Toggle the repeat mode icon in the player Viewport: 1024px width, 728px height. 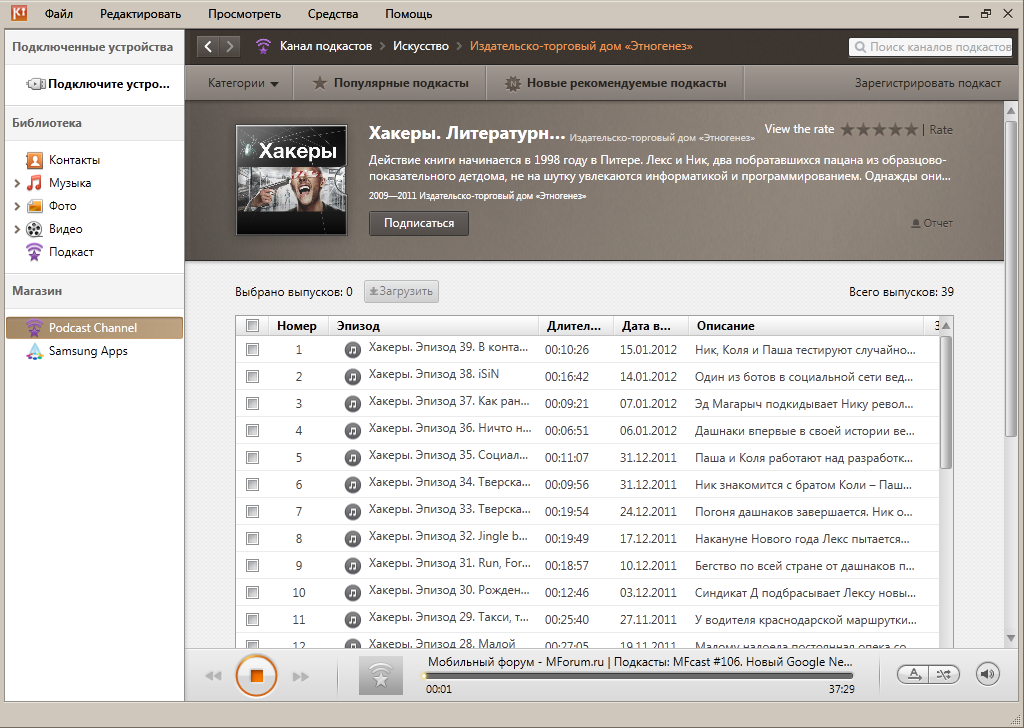tap(914, 674)
